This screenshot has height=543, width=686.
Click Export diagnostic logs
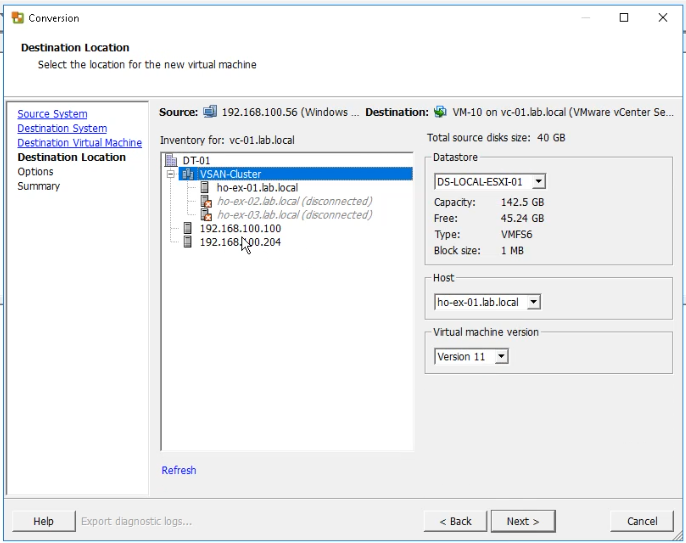tap(136, 521)
